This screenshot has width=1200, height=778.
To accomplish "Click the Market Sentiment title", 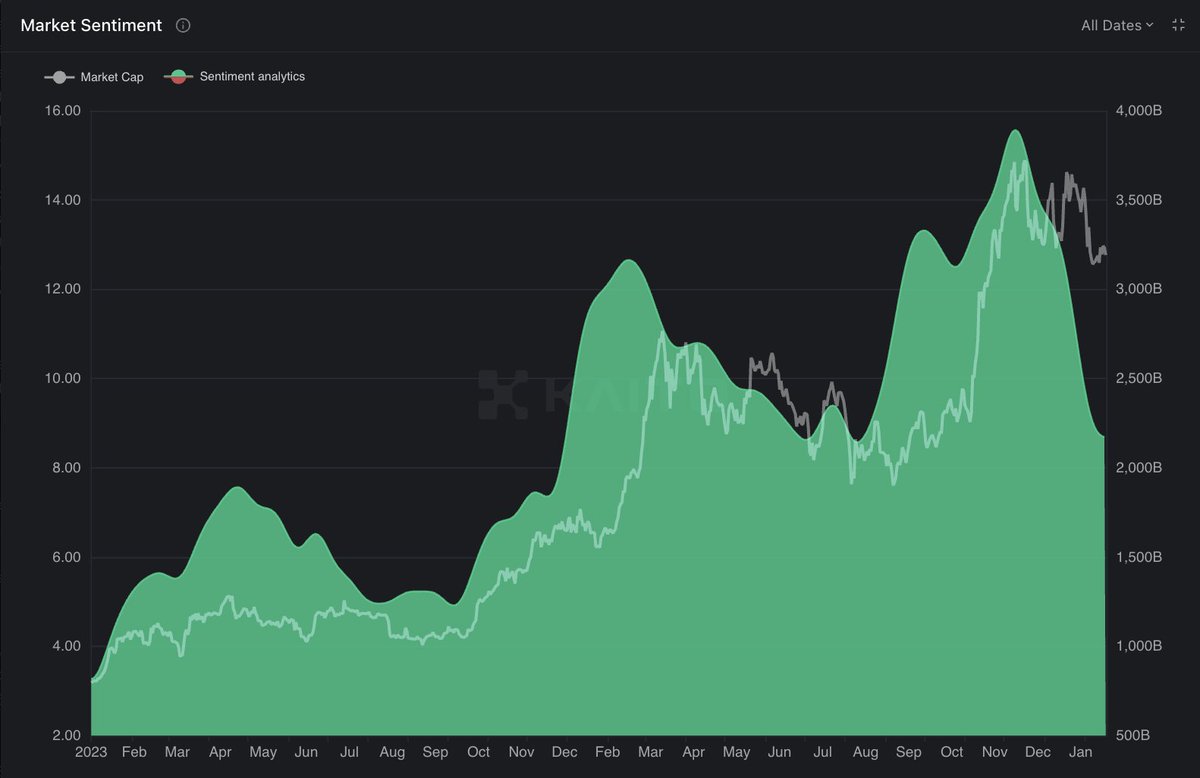I will 91,26.
